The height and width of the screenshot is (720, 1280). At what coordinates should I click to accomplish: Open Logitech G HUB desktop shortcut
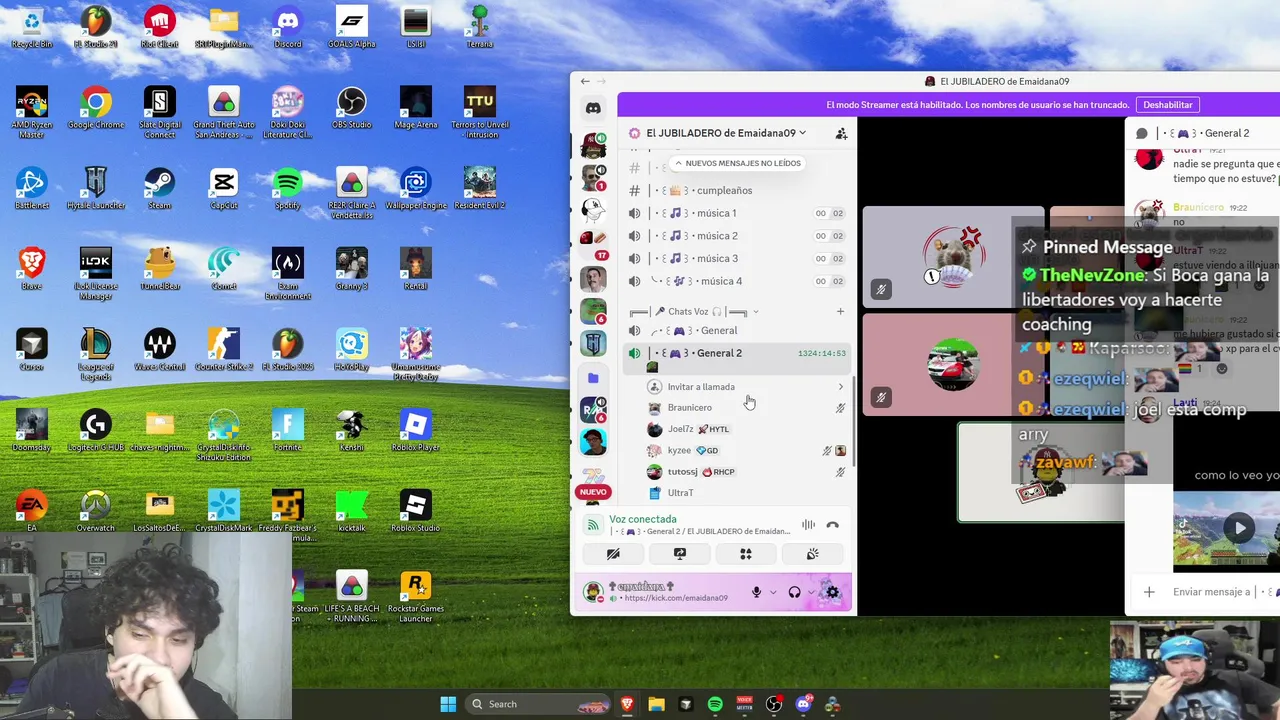pos(96,431)
